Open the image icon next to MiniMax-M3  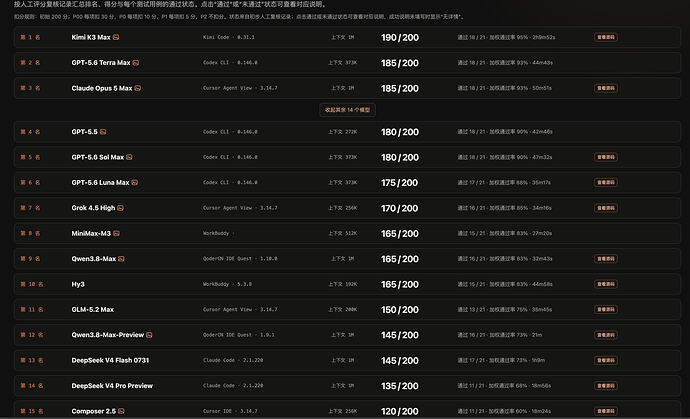[116, 233]
